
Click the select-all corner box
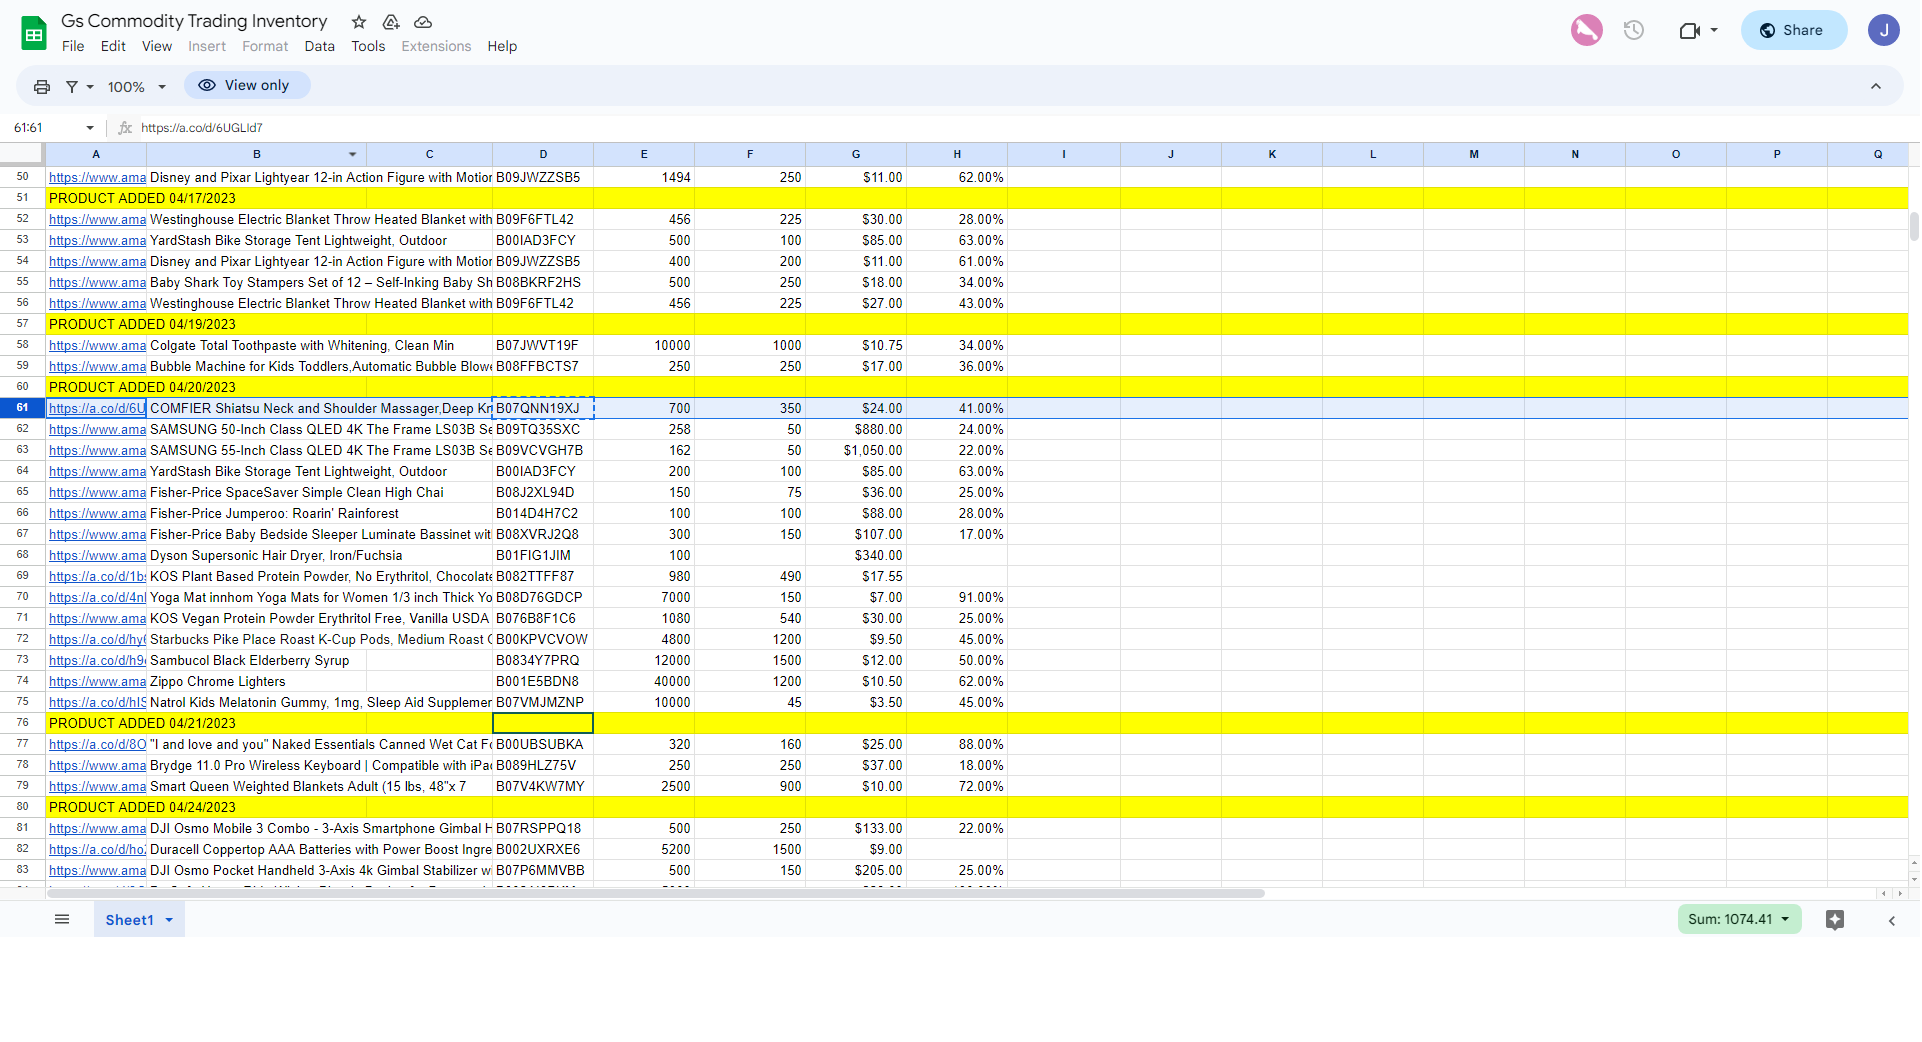[22, 154]
